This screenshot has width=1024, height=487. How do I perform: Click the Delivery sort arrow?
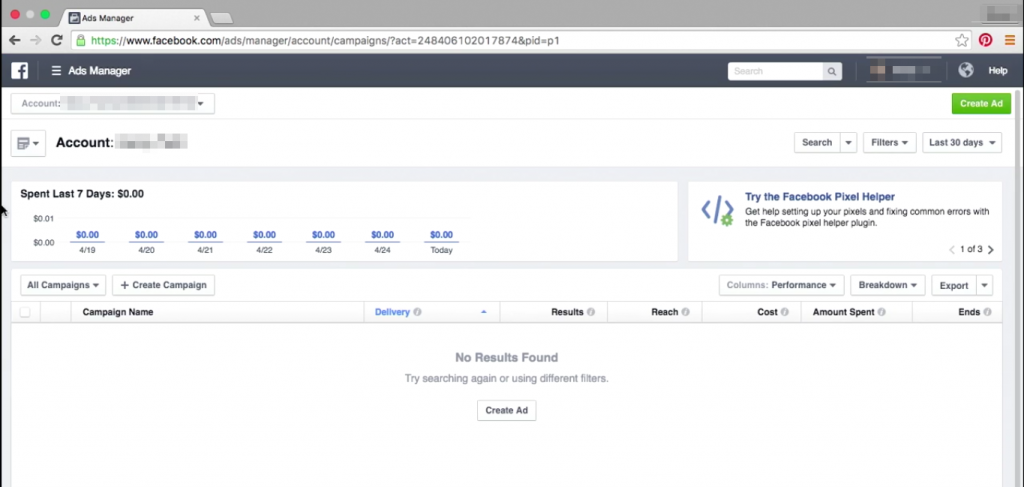[484, 312]
